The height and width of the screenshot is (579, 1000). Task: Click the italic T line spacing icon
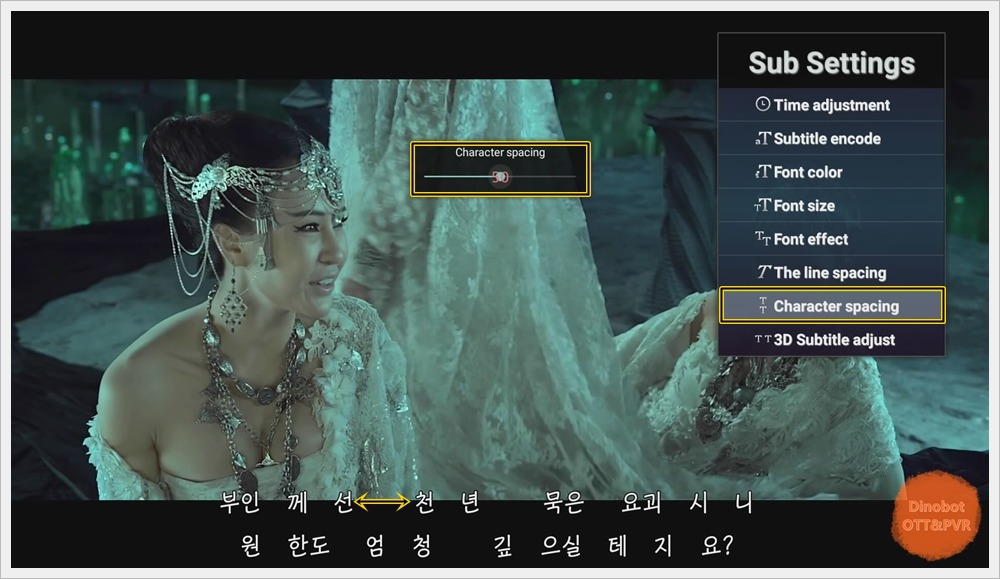[764, 272]
